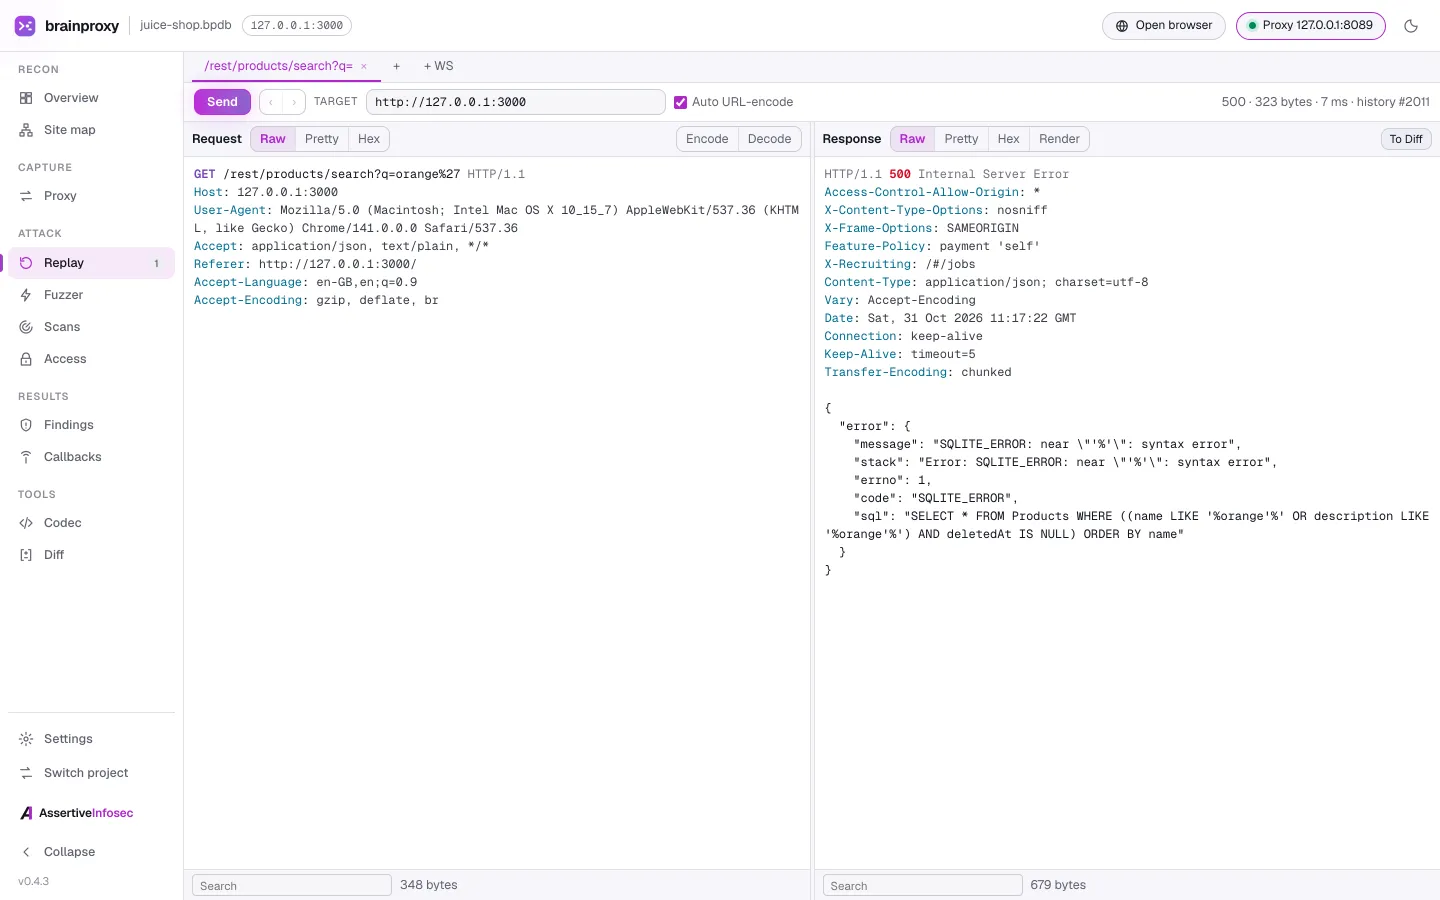Send response To Diff
The width and height of the screenshot is (1440, 900).
point(1406,139)
